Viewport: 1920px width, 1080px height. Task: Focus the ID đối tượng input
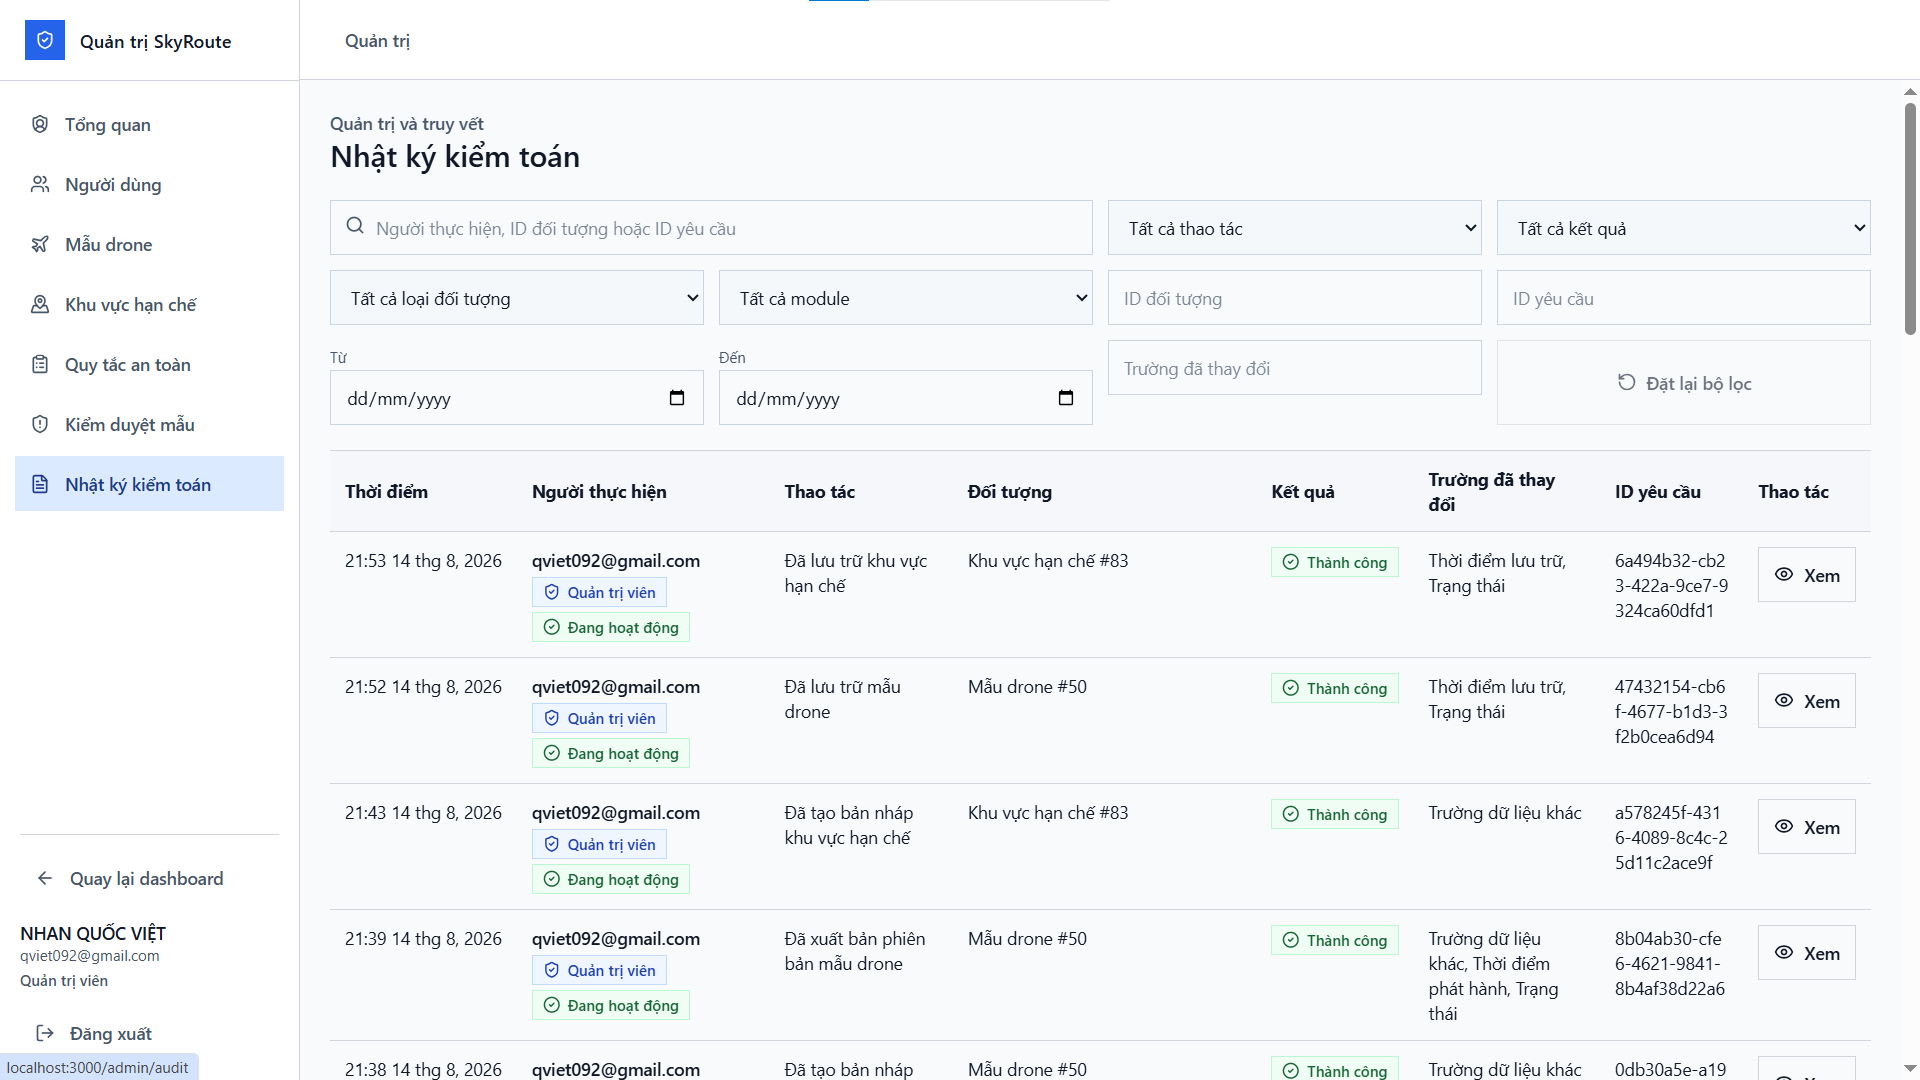pos(1294,298)
